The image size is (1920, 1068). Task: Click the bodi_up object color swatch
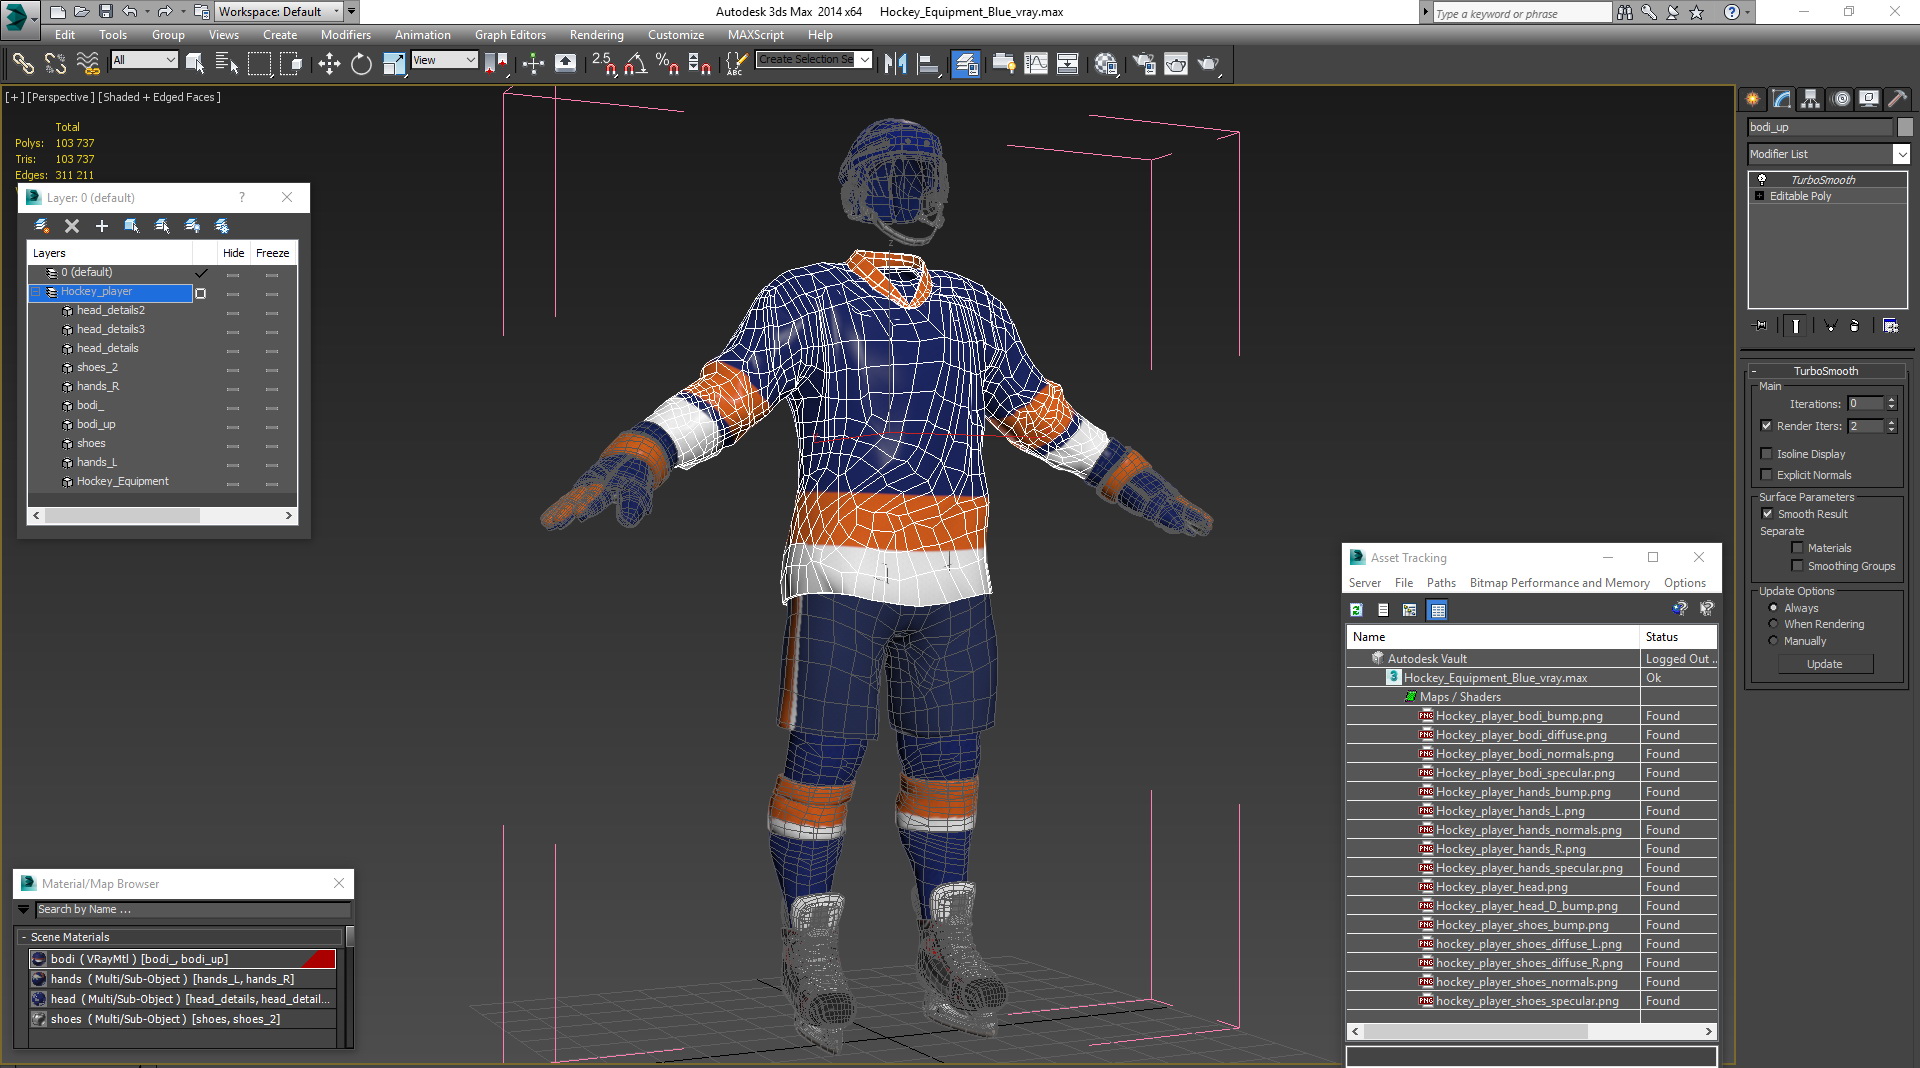[x=1905, y=127]
